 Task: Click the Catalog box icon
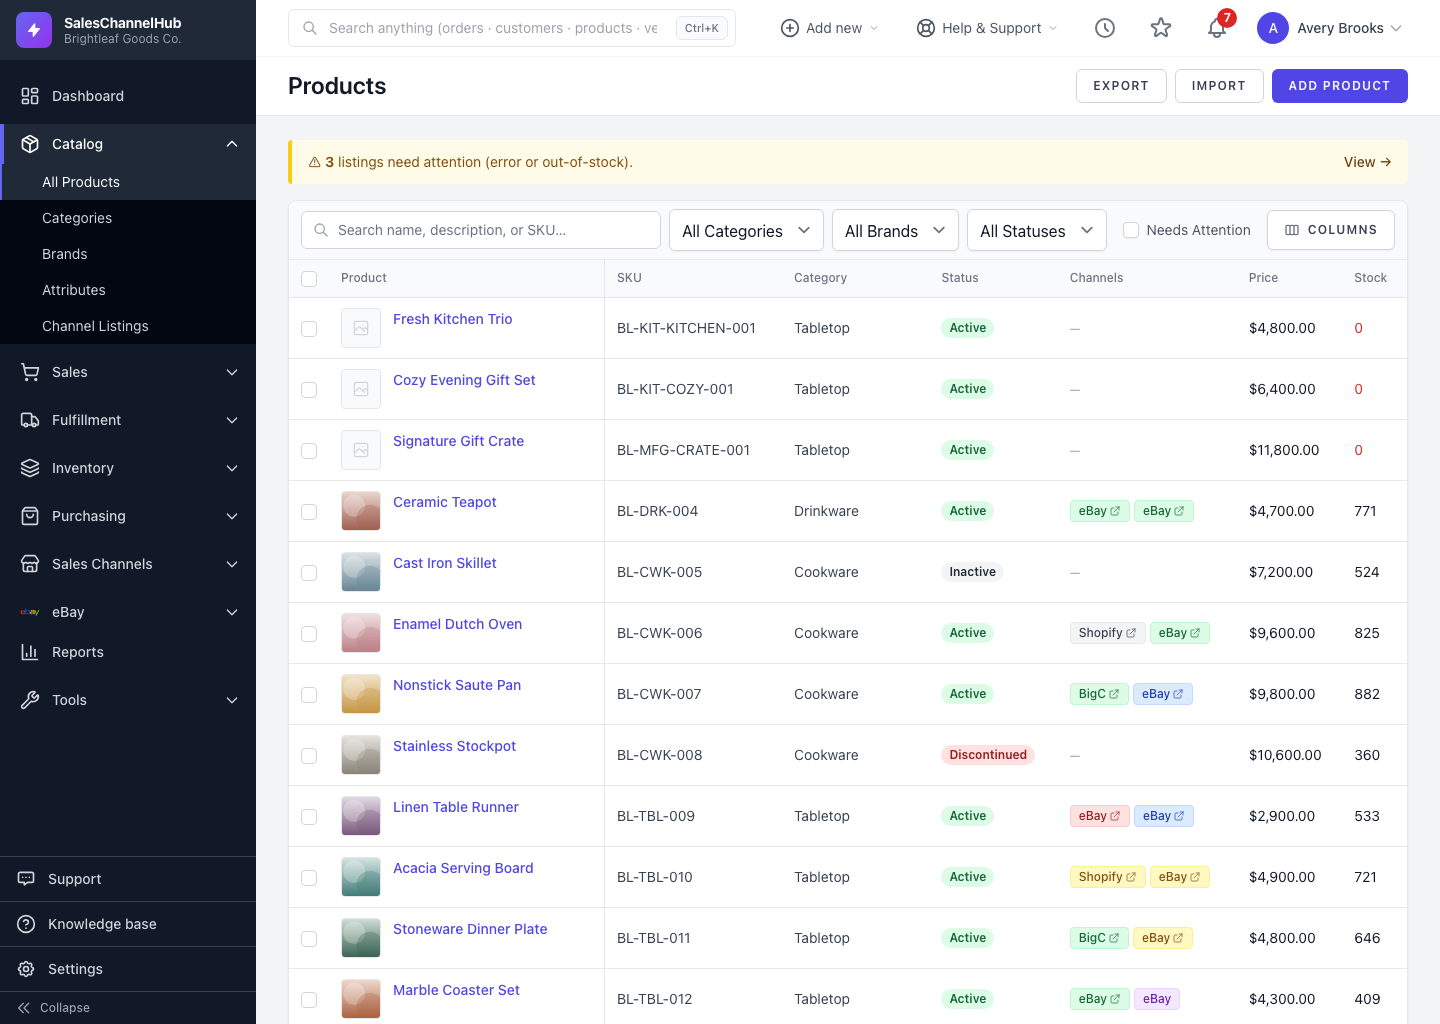click(30, 144)
